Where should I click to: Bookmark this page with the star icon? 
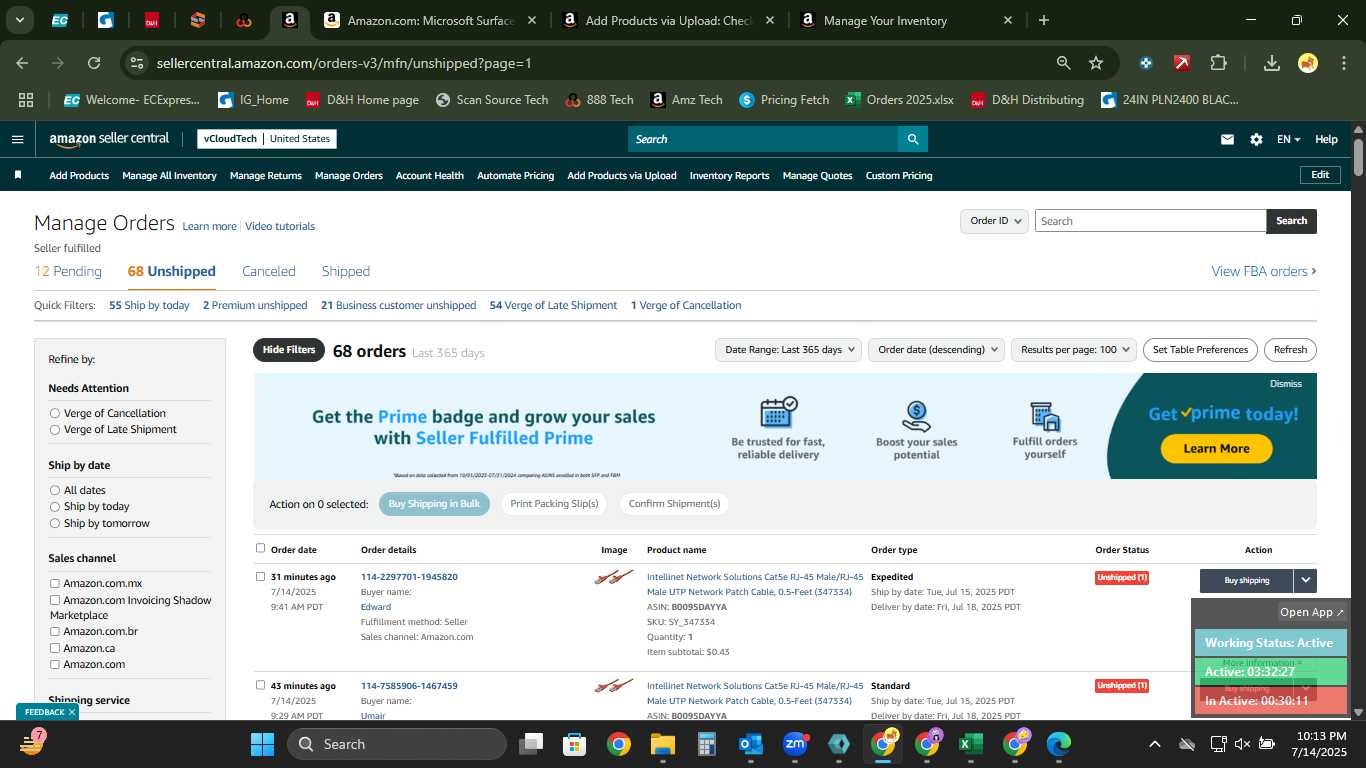click(x=1096, y=63)
